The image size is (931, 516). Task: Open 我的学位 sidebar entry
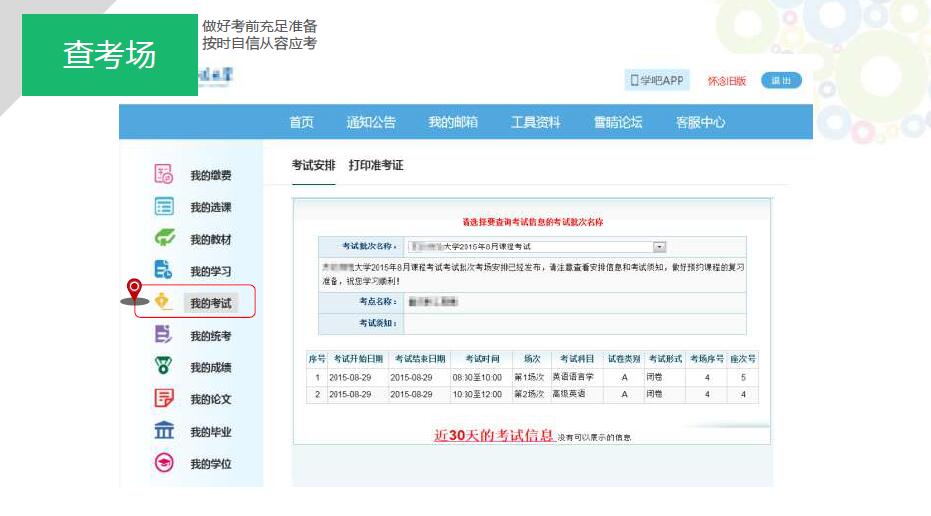pyautogui.click(x=211, y=464)
